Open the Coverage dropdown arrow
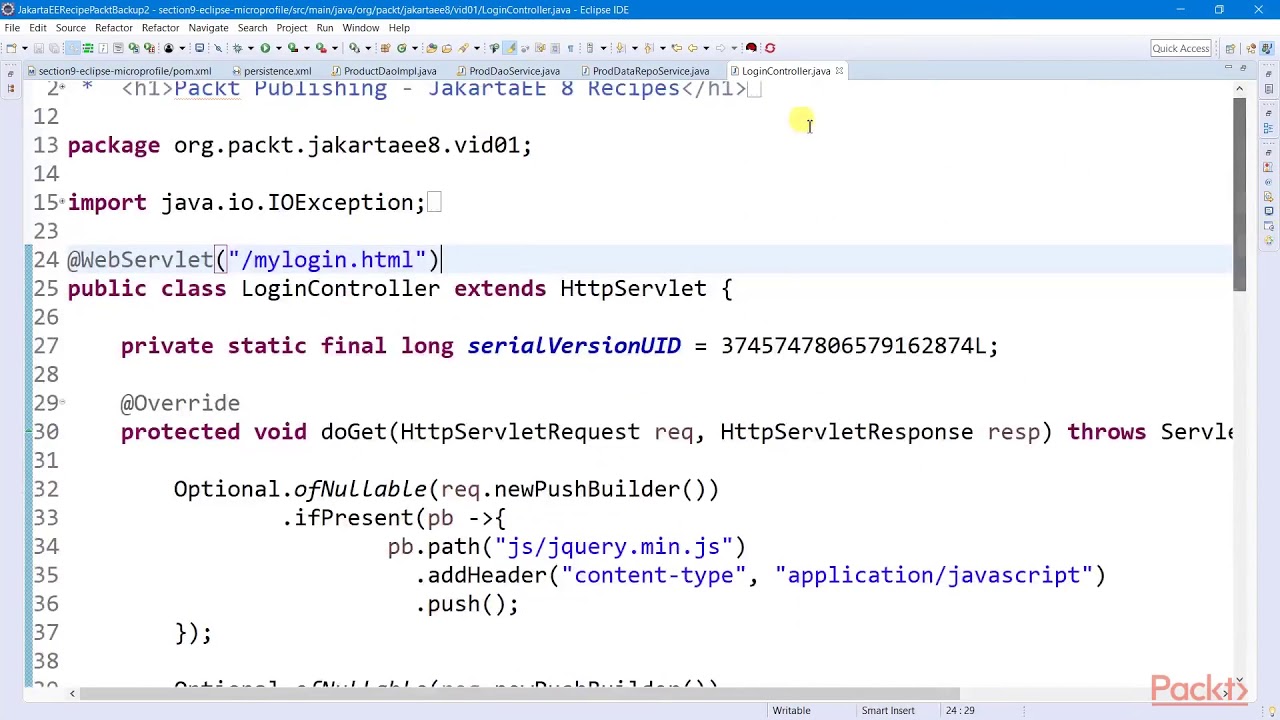 coord(307,48)
